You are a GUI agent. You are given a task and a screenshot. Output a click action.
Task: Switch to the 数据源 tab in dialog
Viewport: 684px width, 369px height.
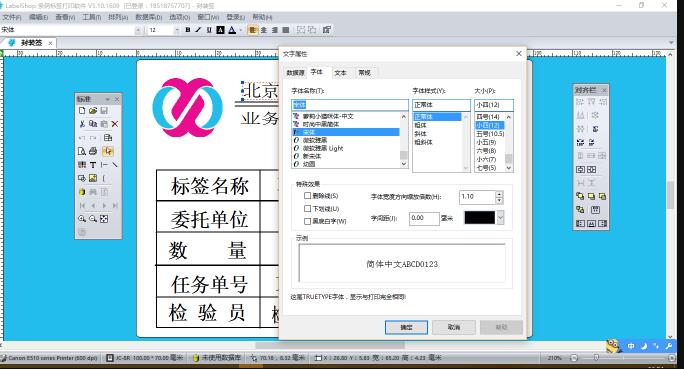click(295, 73)
